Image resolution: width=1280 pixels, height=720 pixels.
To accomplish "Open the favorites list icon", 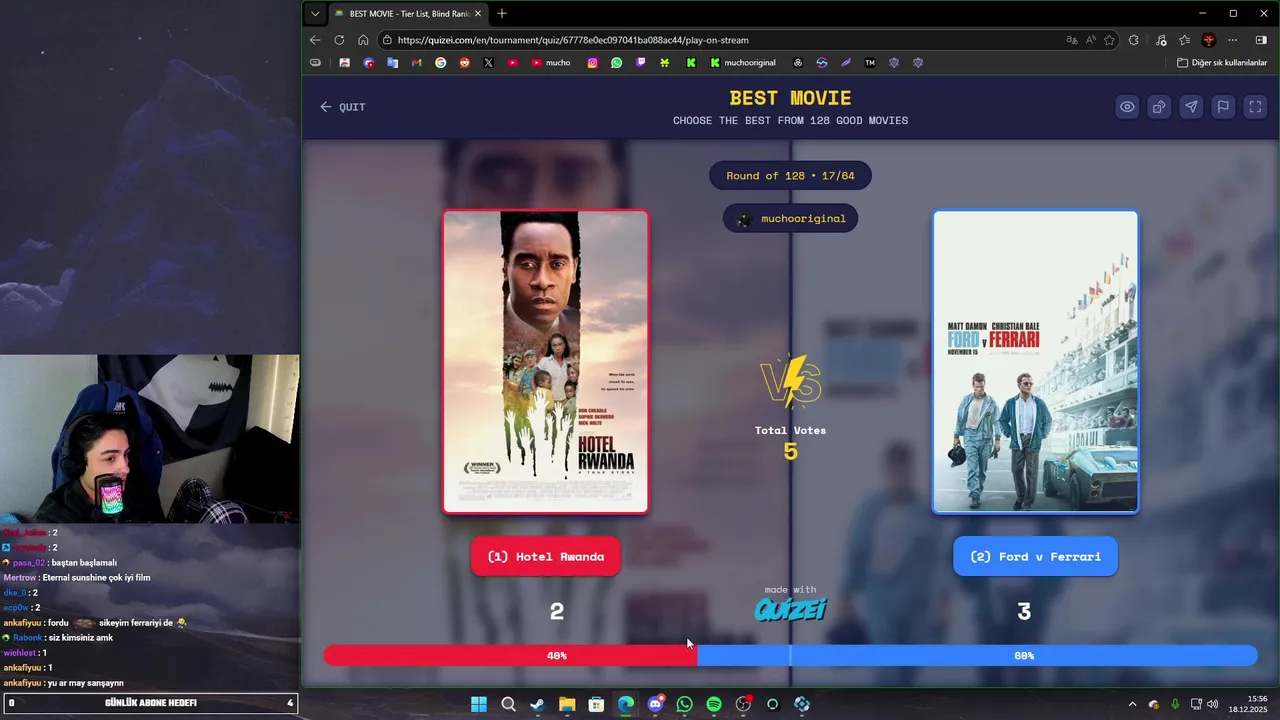I will tap(1184, 40).
